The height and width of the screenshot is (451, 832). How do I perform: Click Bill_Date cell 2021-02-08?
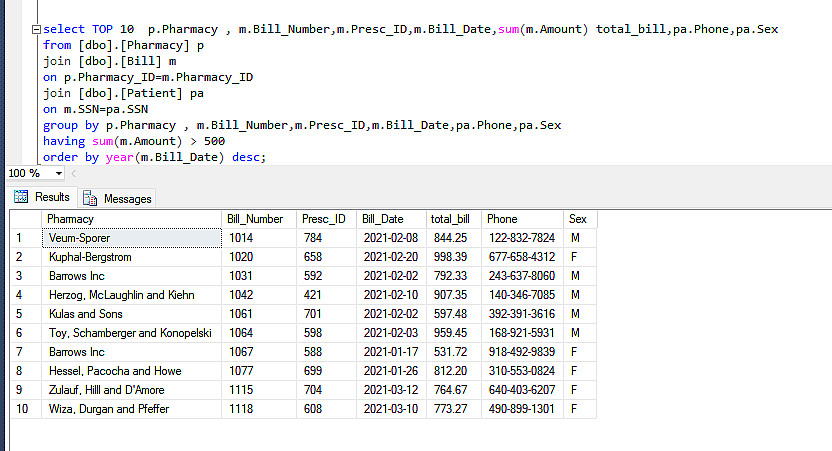pyautogui.click(x=392, y=238)
